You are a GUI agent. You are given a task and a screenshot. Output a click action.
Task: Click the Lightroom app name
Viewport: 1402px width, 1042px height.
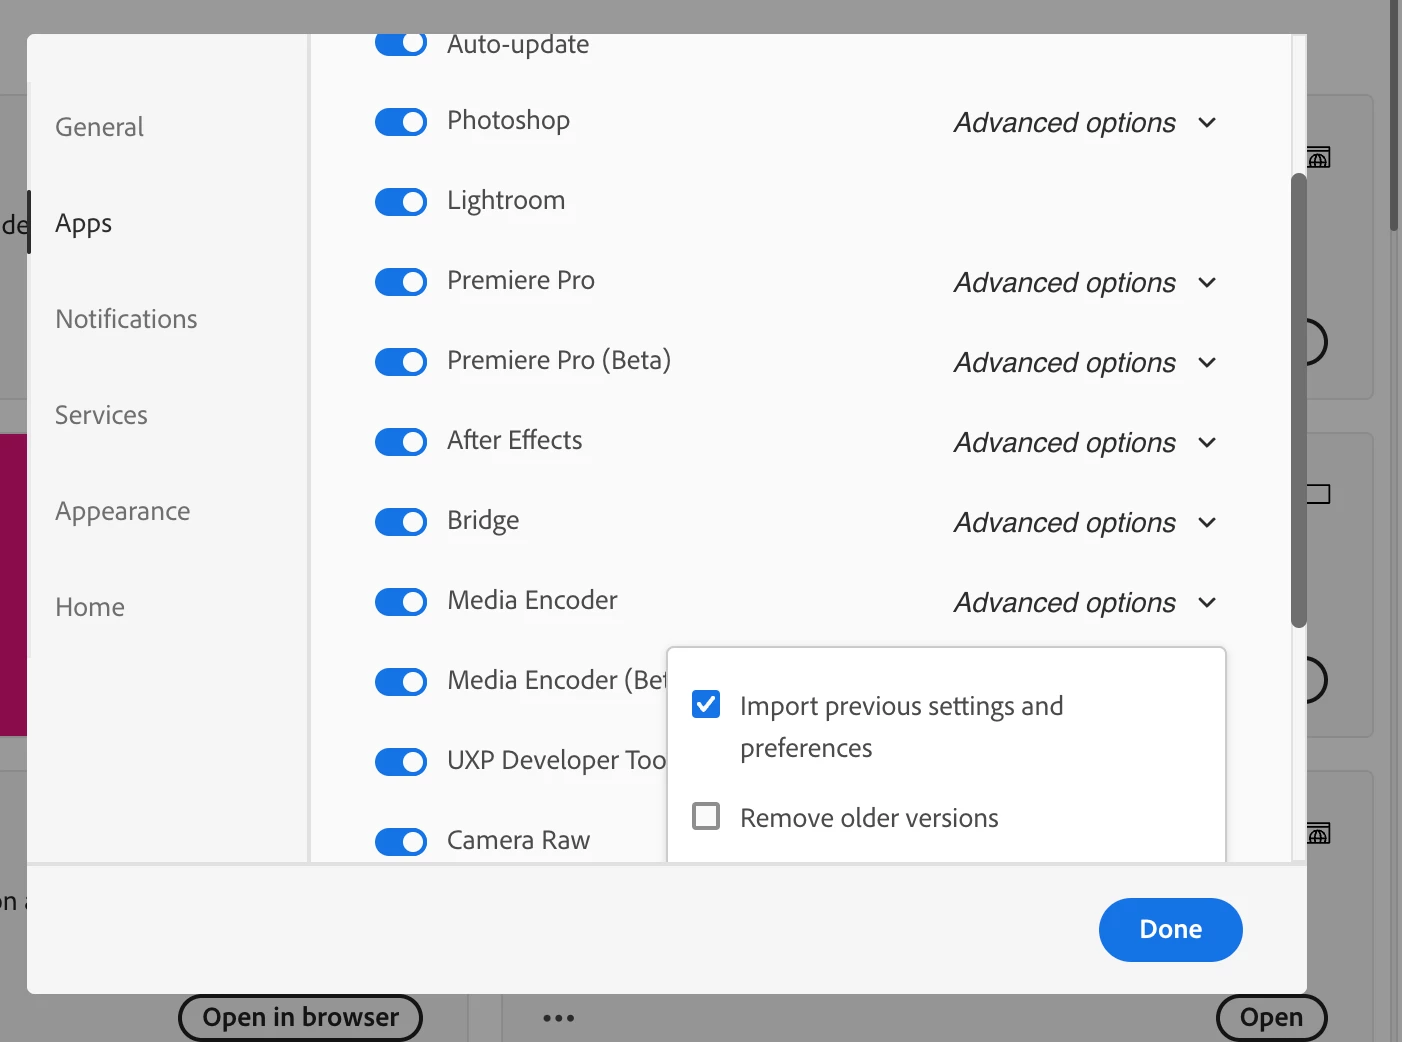point(506,201)
